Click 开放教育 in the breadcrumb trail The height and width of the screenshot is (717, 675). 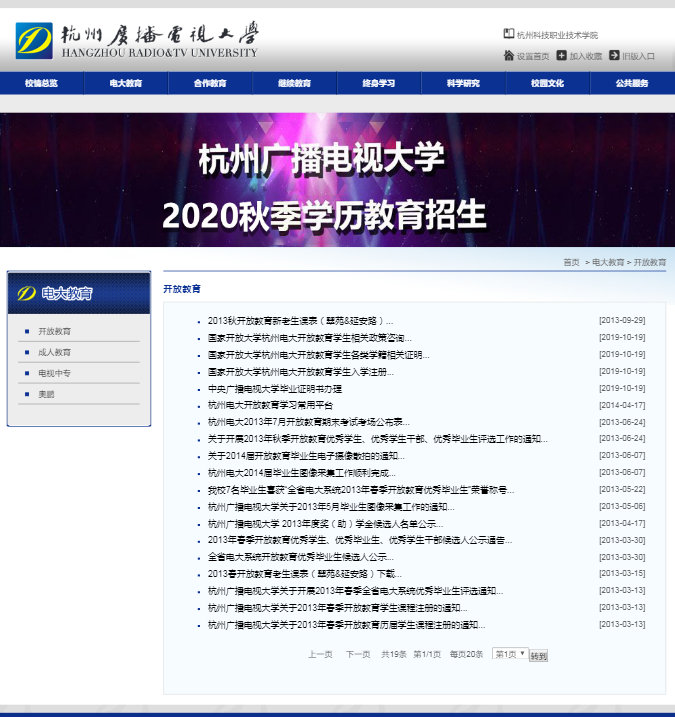pyautogui.click(x=649, y=262)
